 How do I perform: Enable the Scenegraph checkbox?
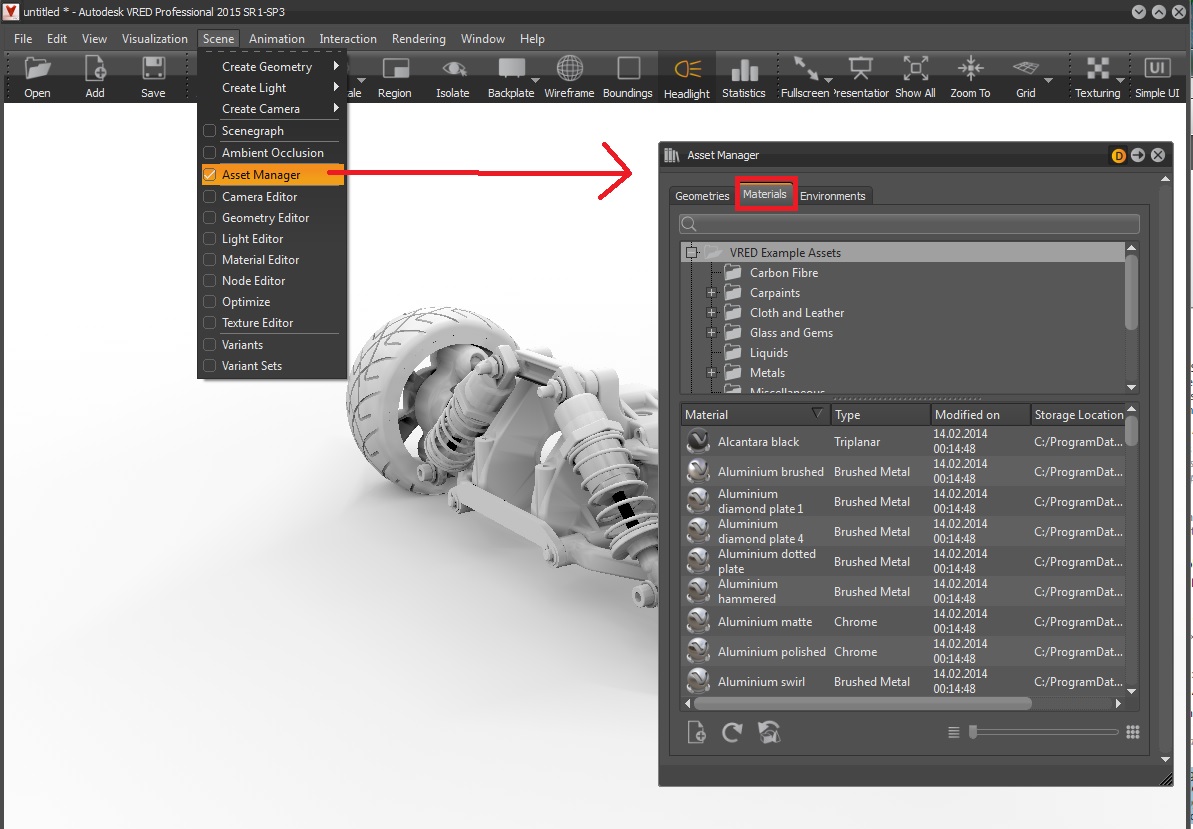(x=210, y=131)
